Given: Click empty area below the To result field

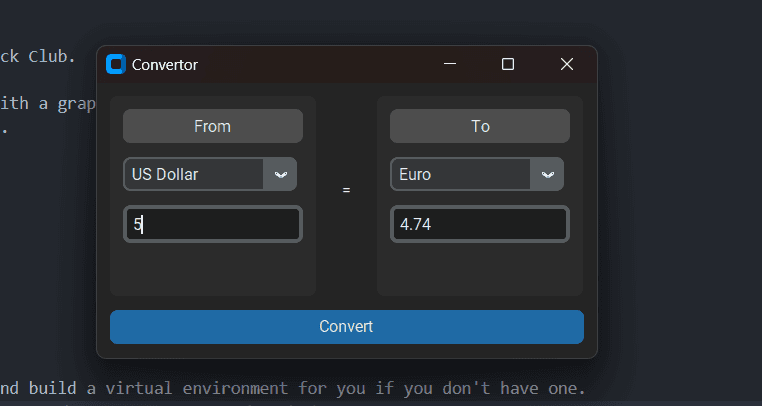Looking at the screenshot, I should [x=479, y=268].
